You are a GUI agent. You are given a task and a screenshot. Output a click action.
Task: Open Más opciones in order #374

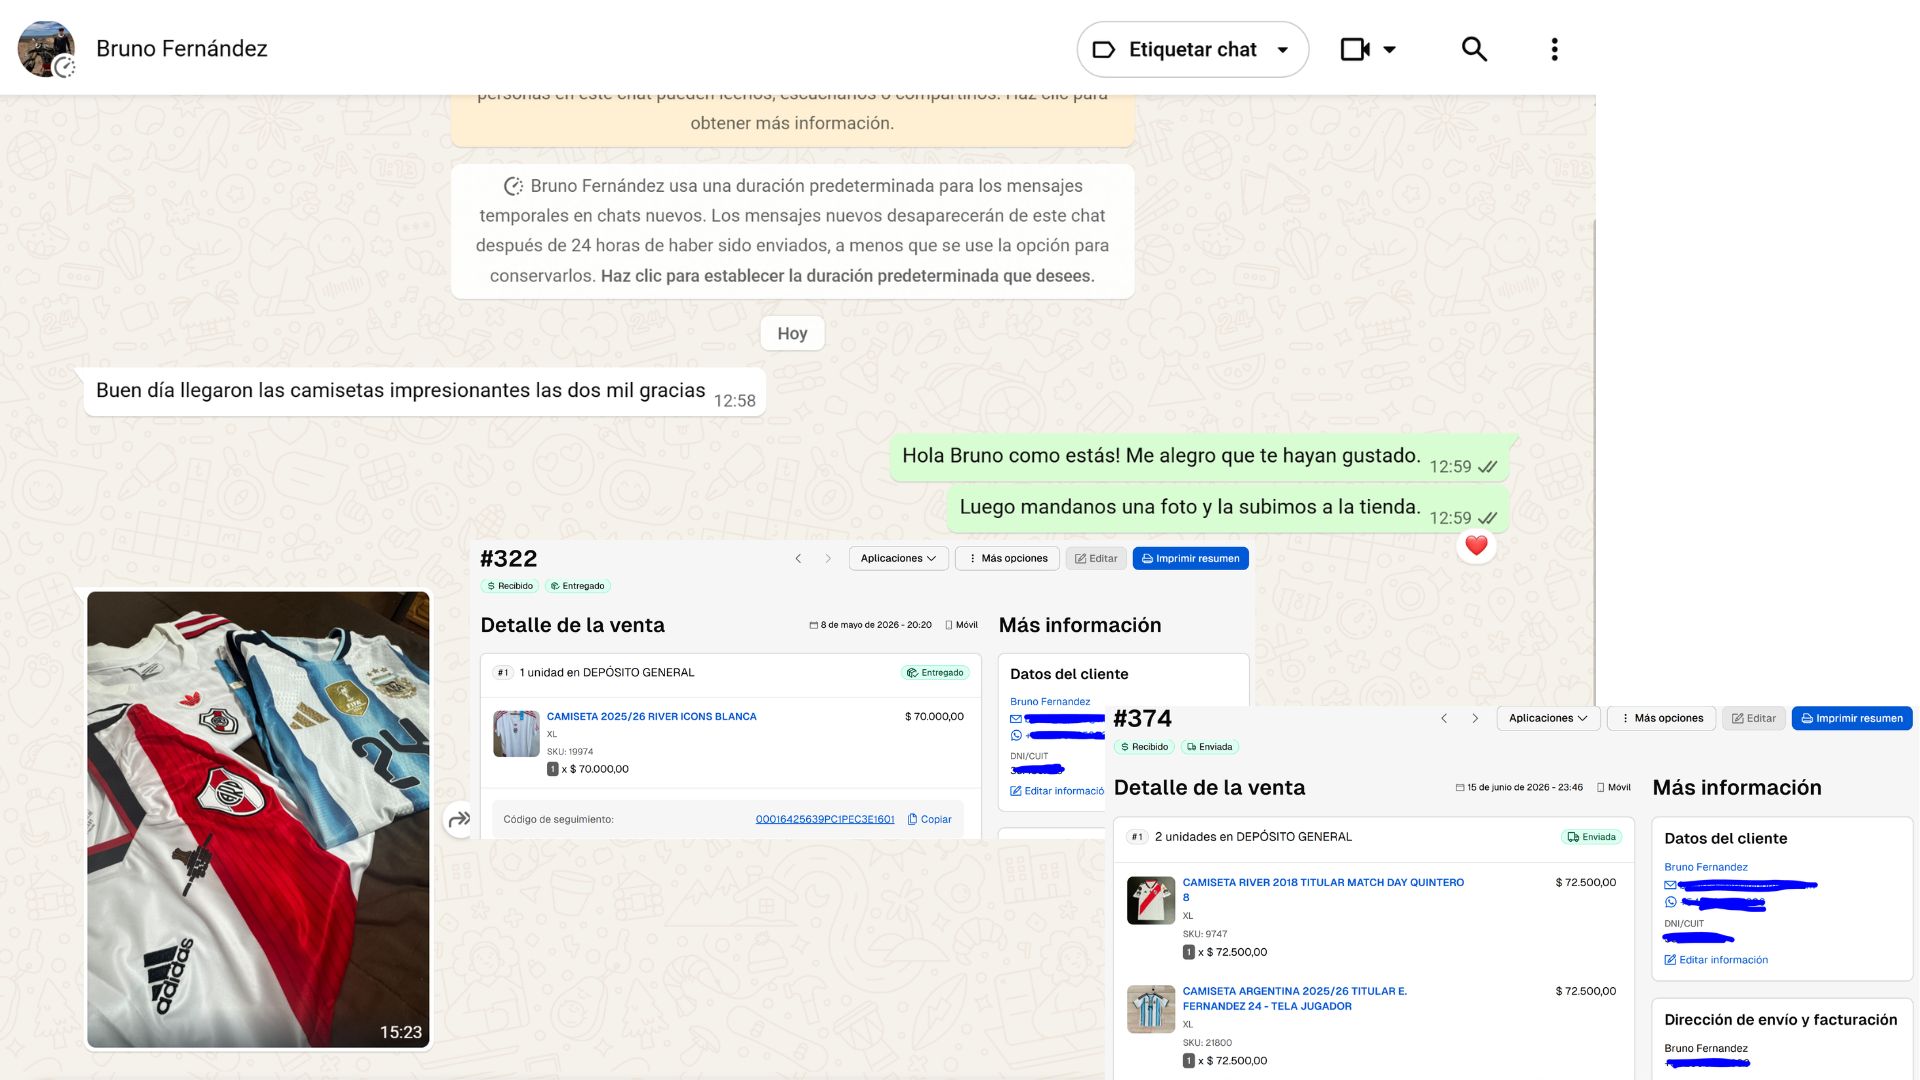coord(1661,718)
